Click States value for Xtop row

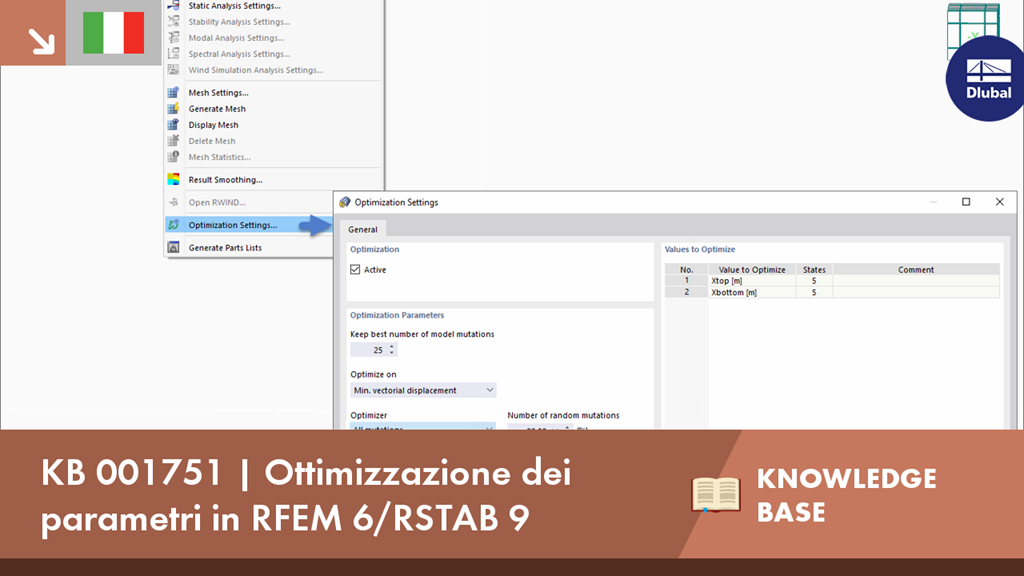tap(814, 281)
